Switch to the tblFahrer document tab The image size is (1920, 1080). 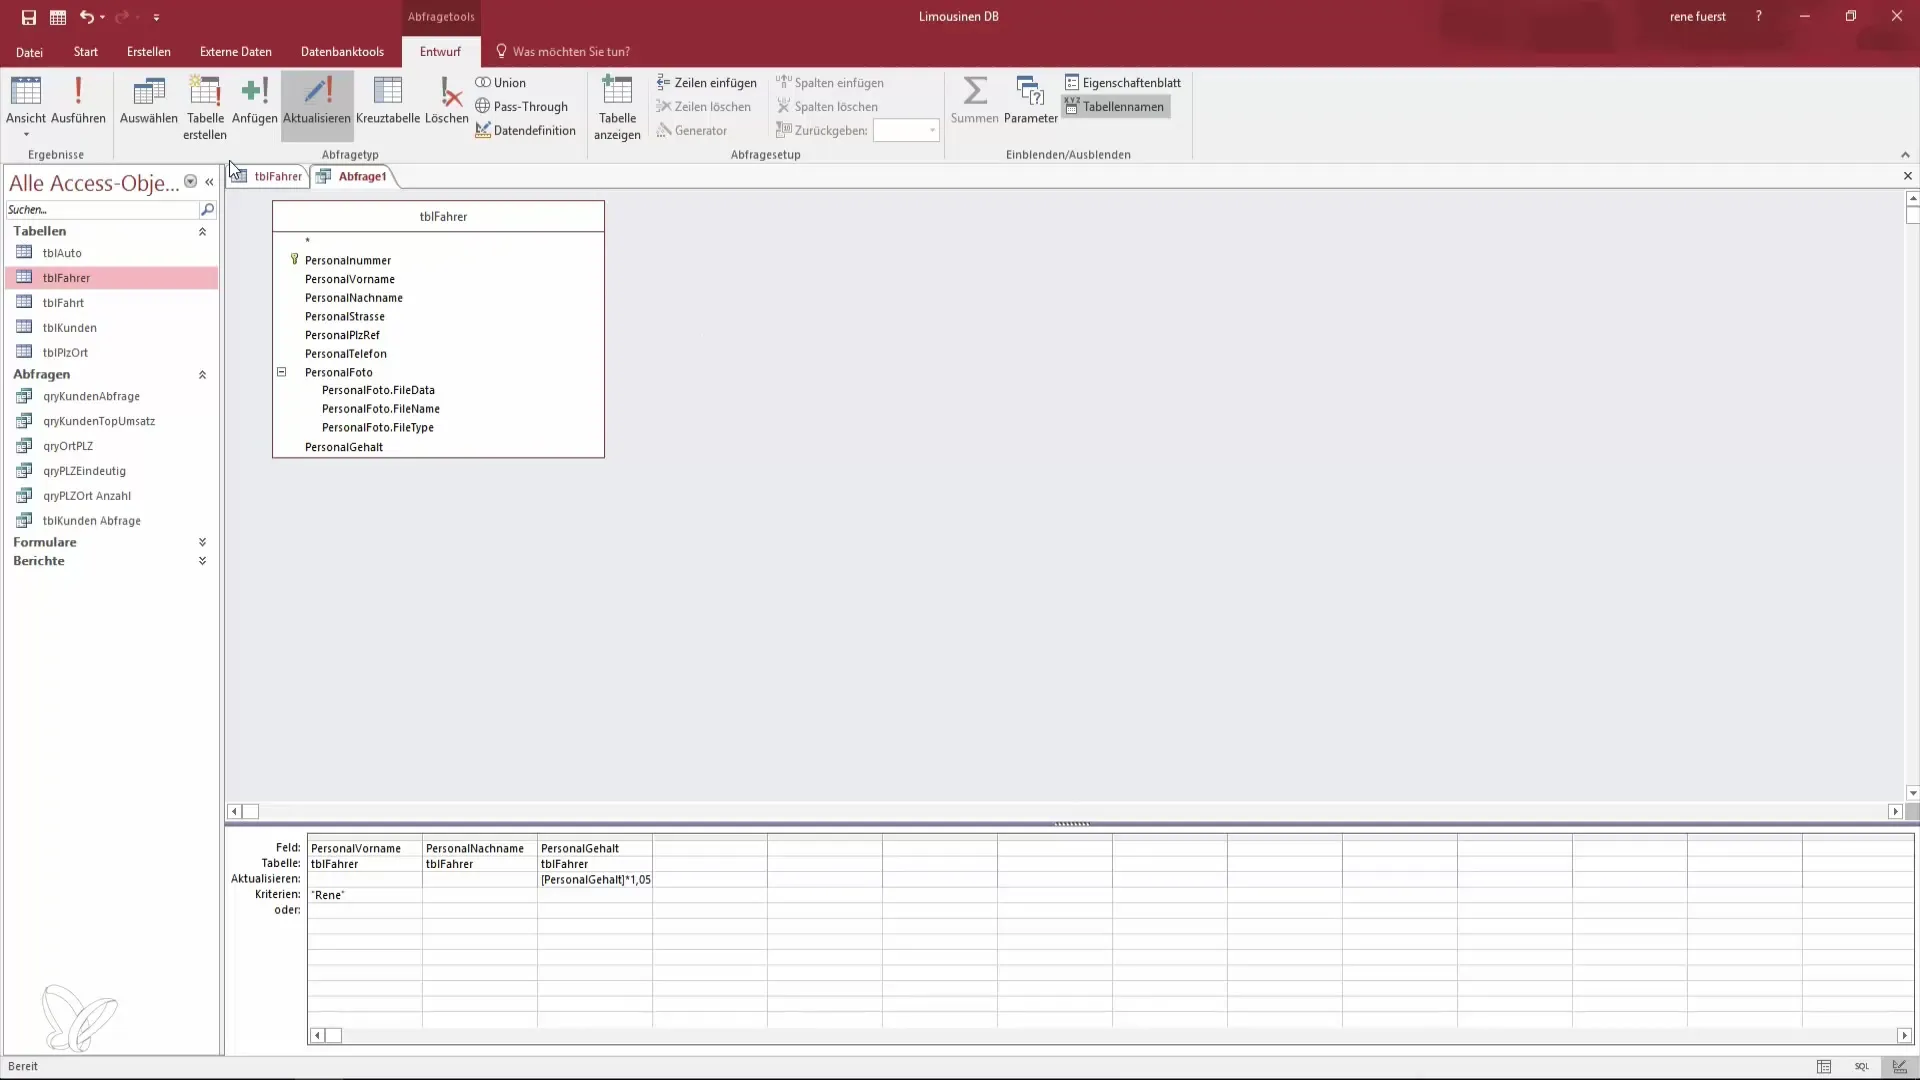277,177
